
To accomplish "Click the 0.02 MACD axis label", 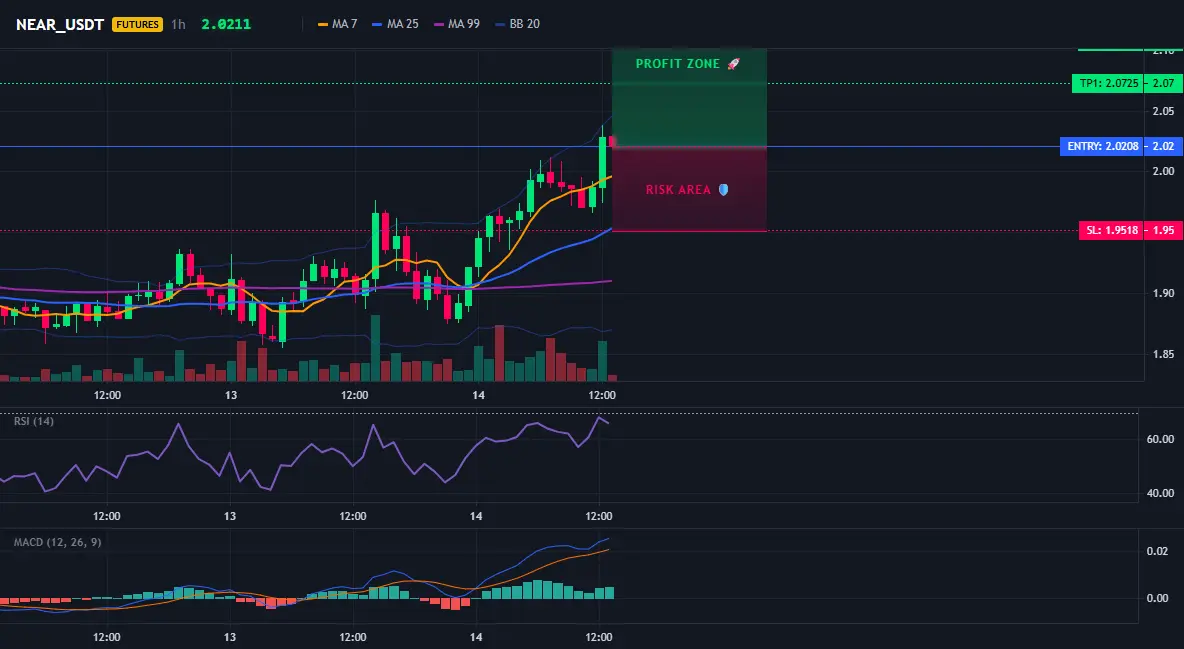I will [1158, 552].
